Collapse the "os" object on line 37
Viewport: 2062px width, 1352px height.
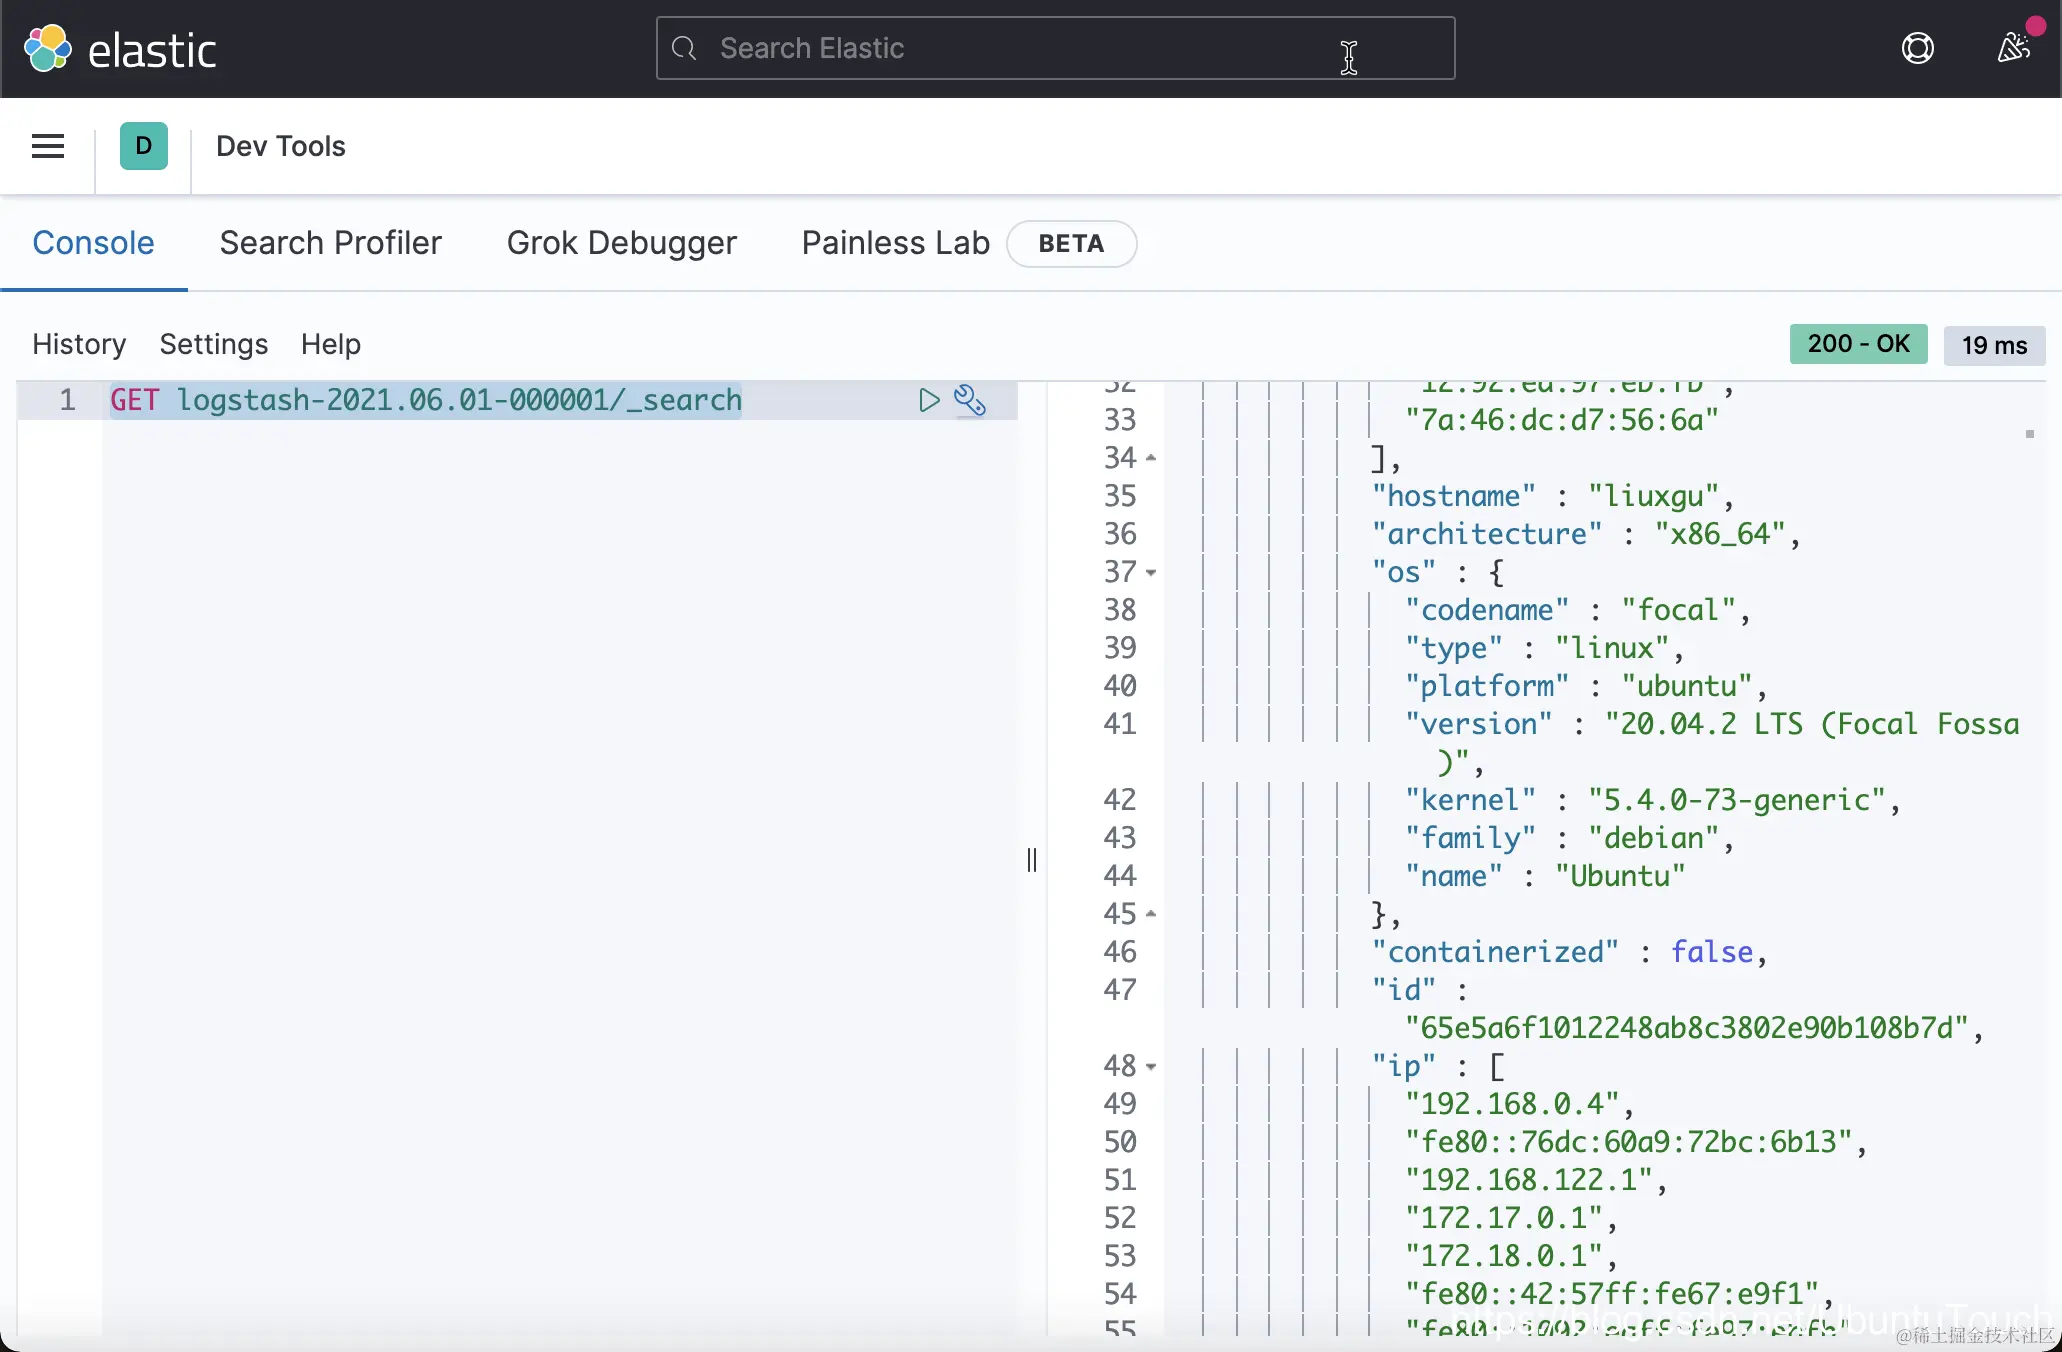click(1151, 573)
